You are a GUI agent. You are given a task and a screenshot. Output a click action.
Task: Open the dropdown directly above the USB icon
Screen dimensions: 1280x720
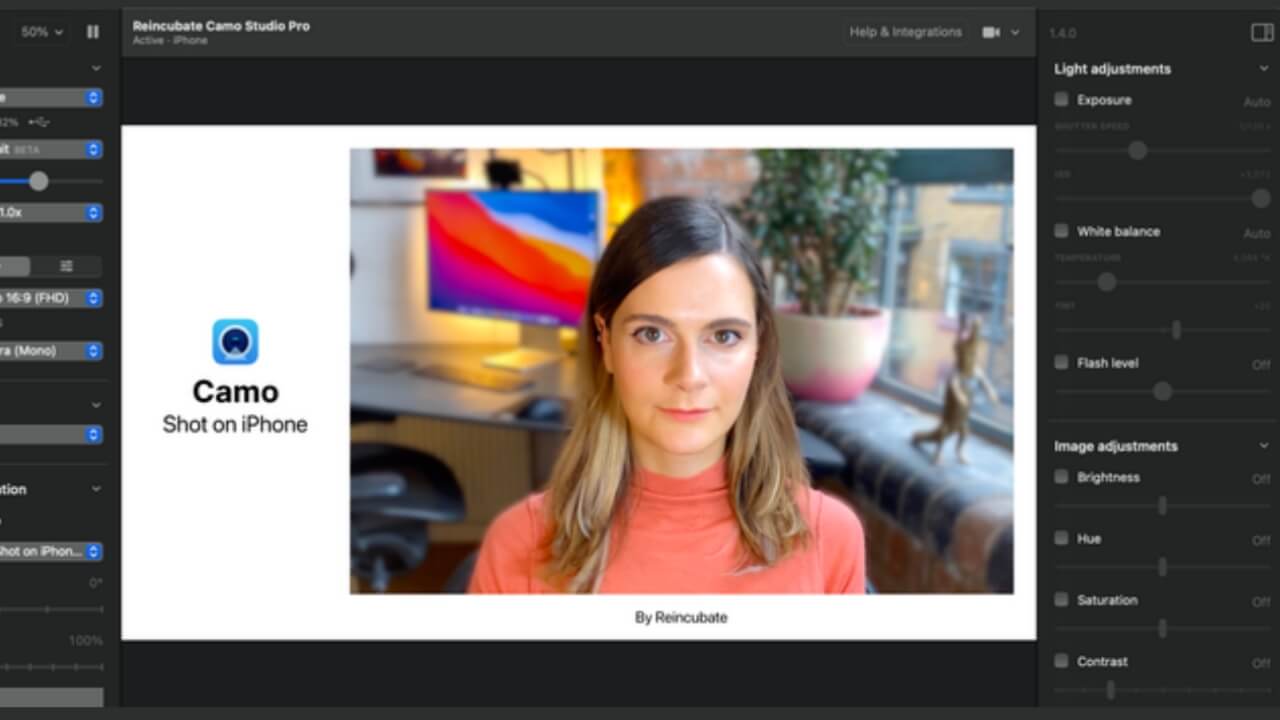[x=50, y=98]
